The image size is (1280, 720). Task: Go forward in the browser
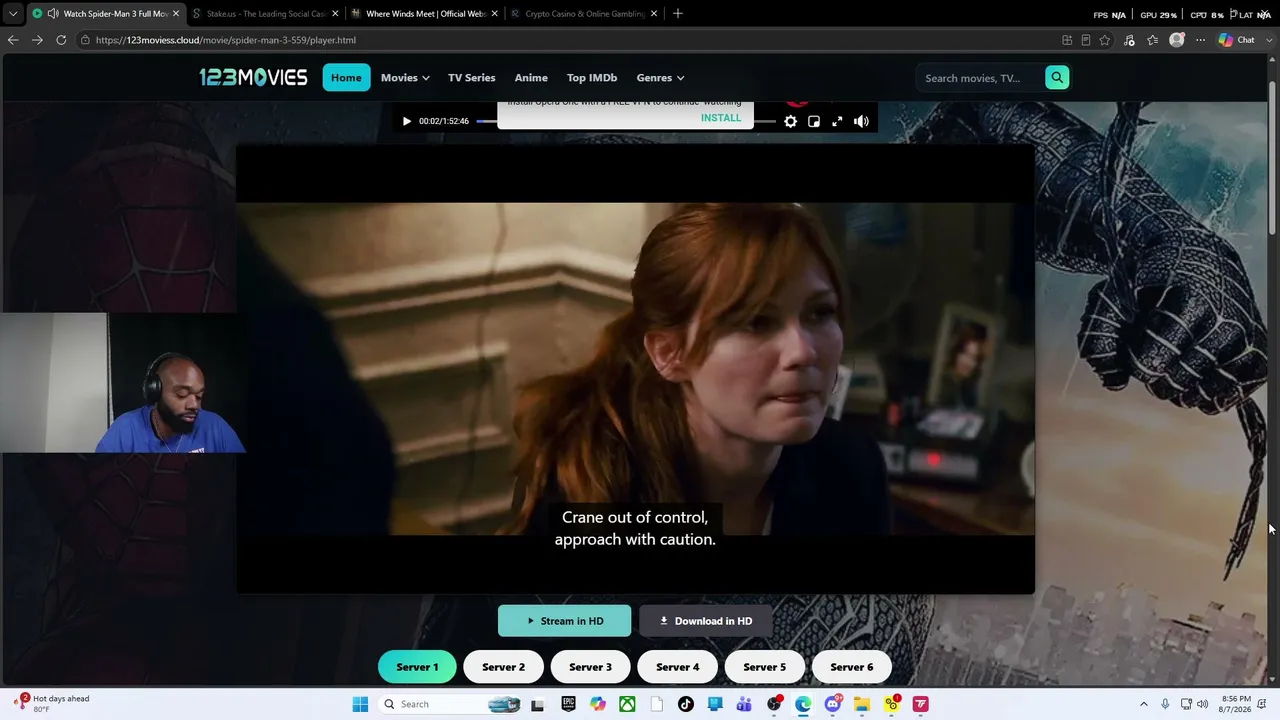point(37,40)
